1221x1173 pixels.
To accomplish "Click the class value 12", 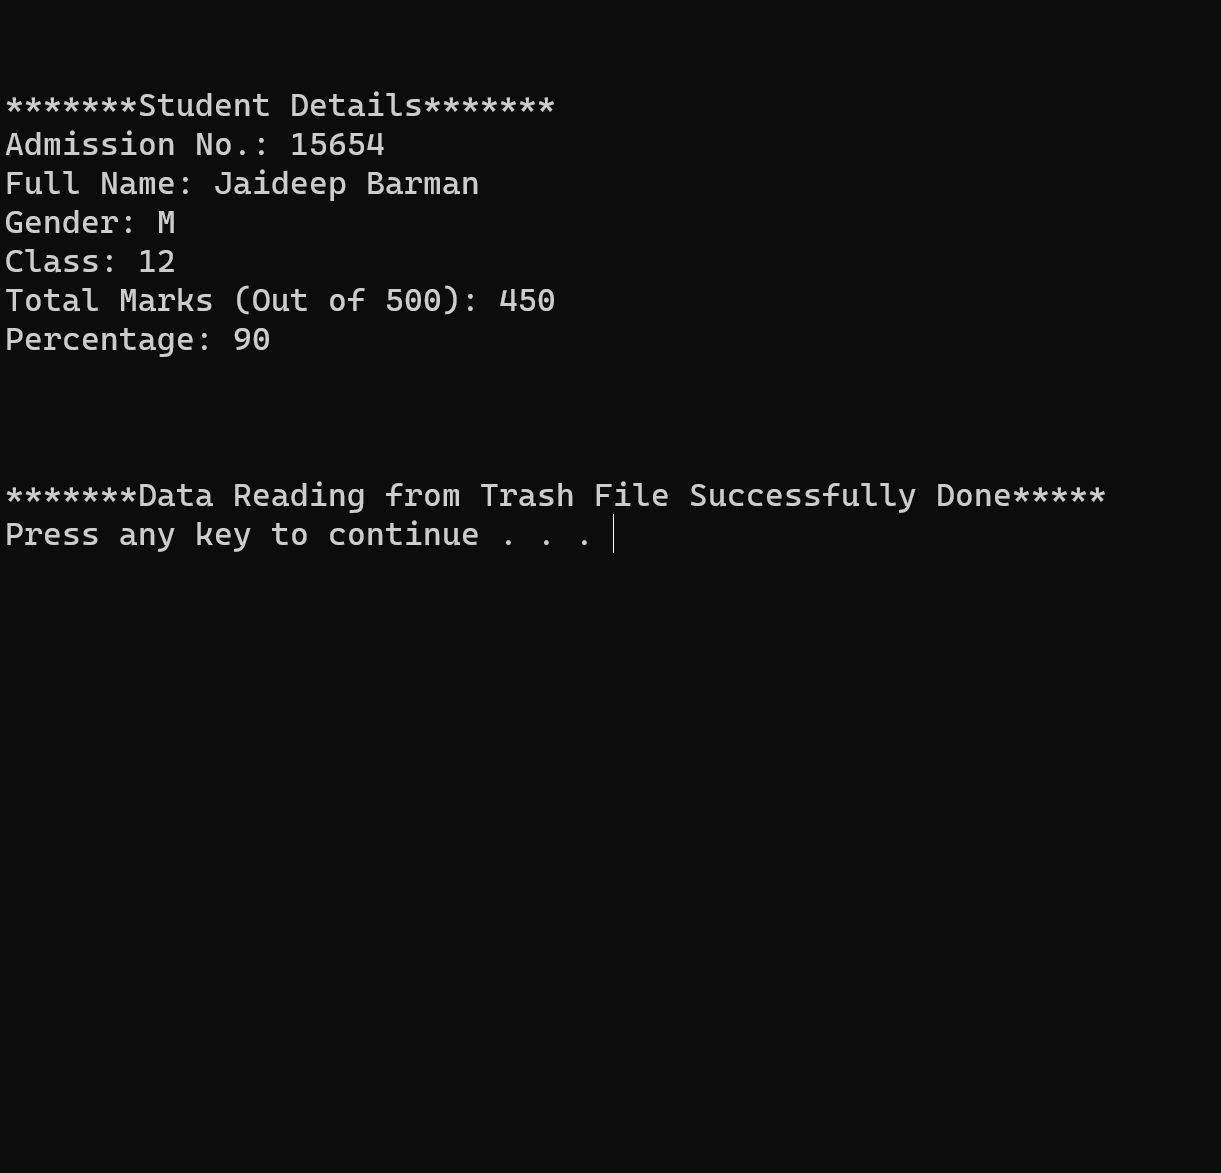I will (156, 262).
